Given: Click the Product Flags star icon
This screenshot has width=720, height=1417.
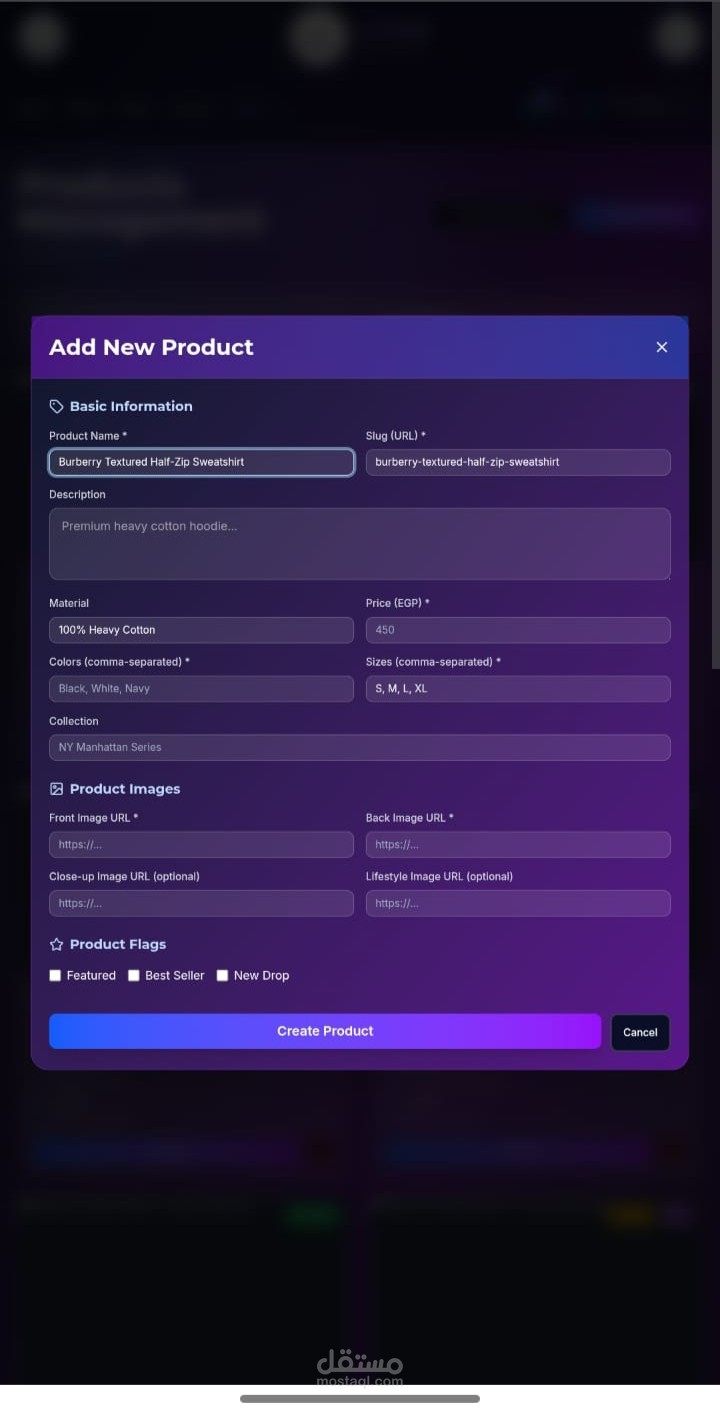Looking at the screenshot, I should pyautogui.click(x=56, y=944).
